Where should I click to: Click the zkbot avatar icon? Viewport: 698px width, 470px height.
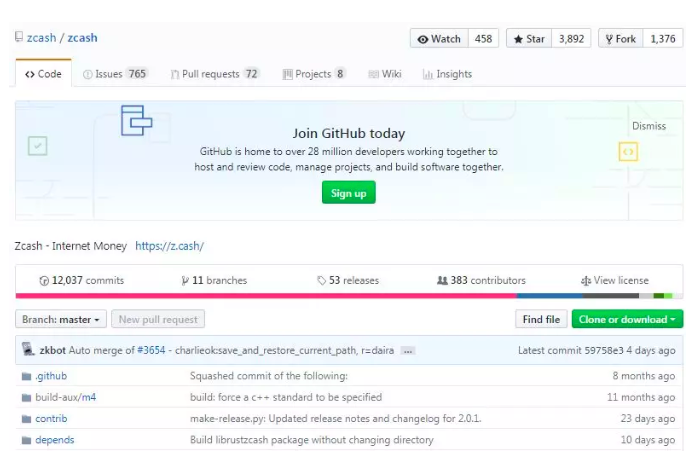(28, 349)
